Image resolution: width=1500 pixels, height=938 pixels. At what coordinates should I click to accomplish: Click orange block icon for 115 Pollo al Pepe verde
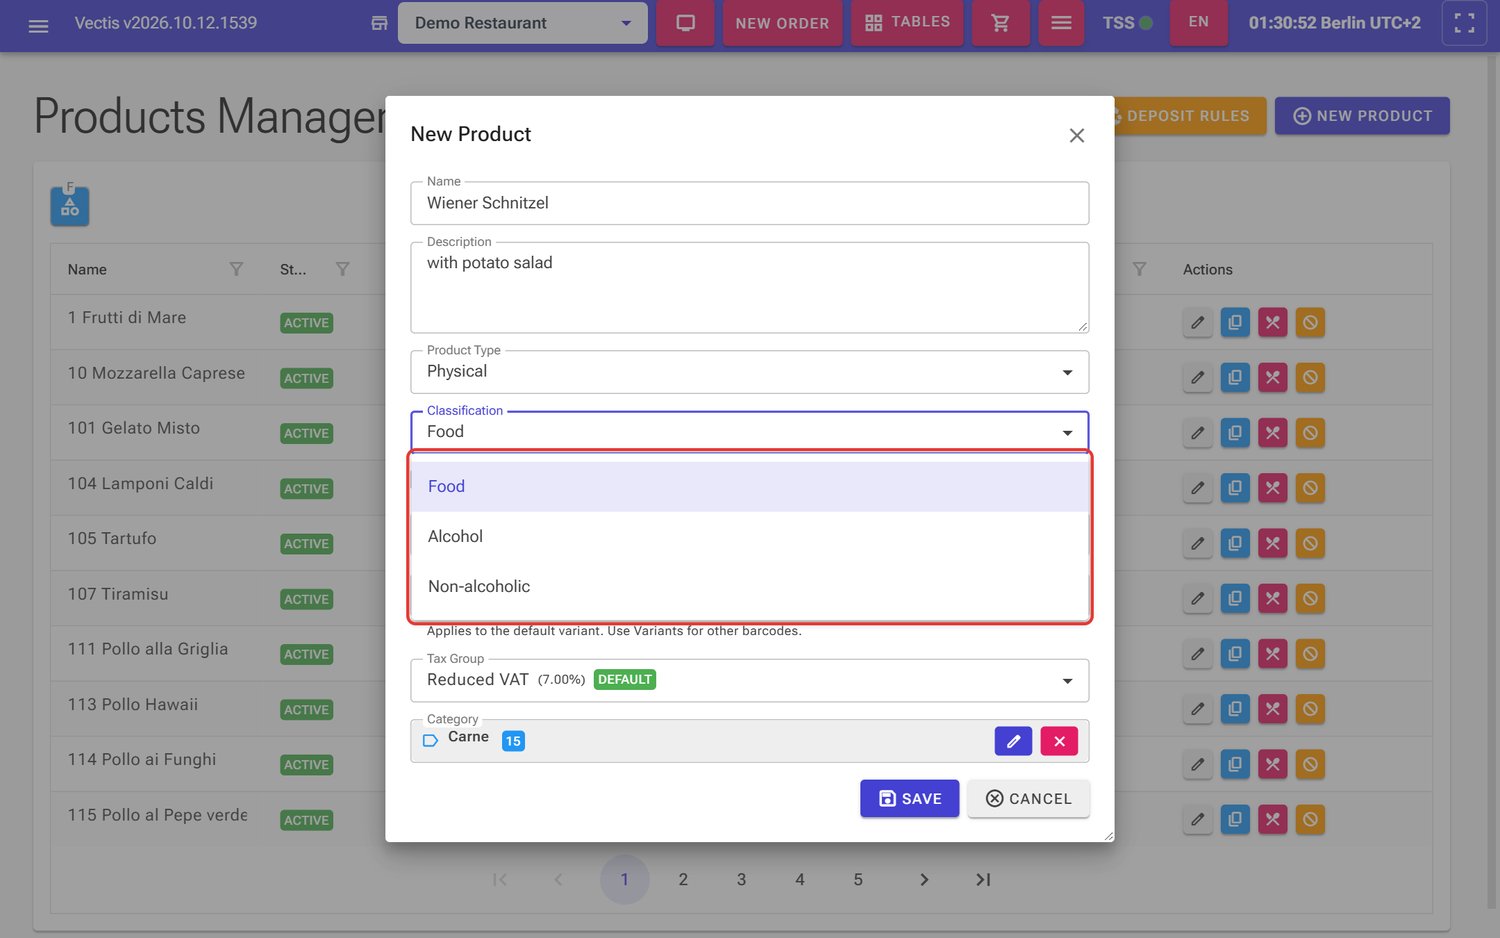point(1310,819)
